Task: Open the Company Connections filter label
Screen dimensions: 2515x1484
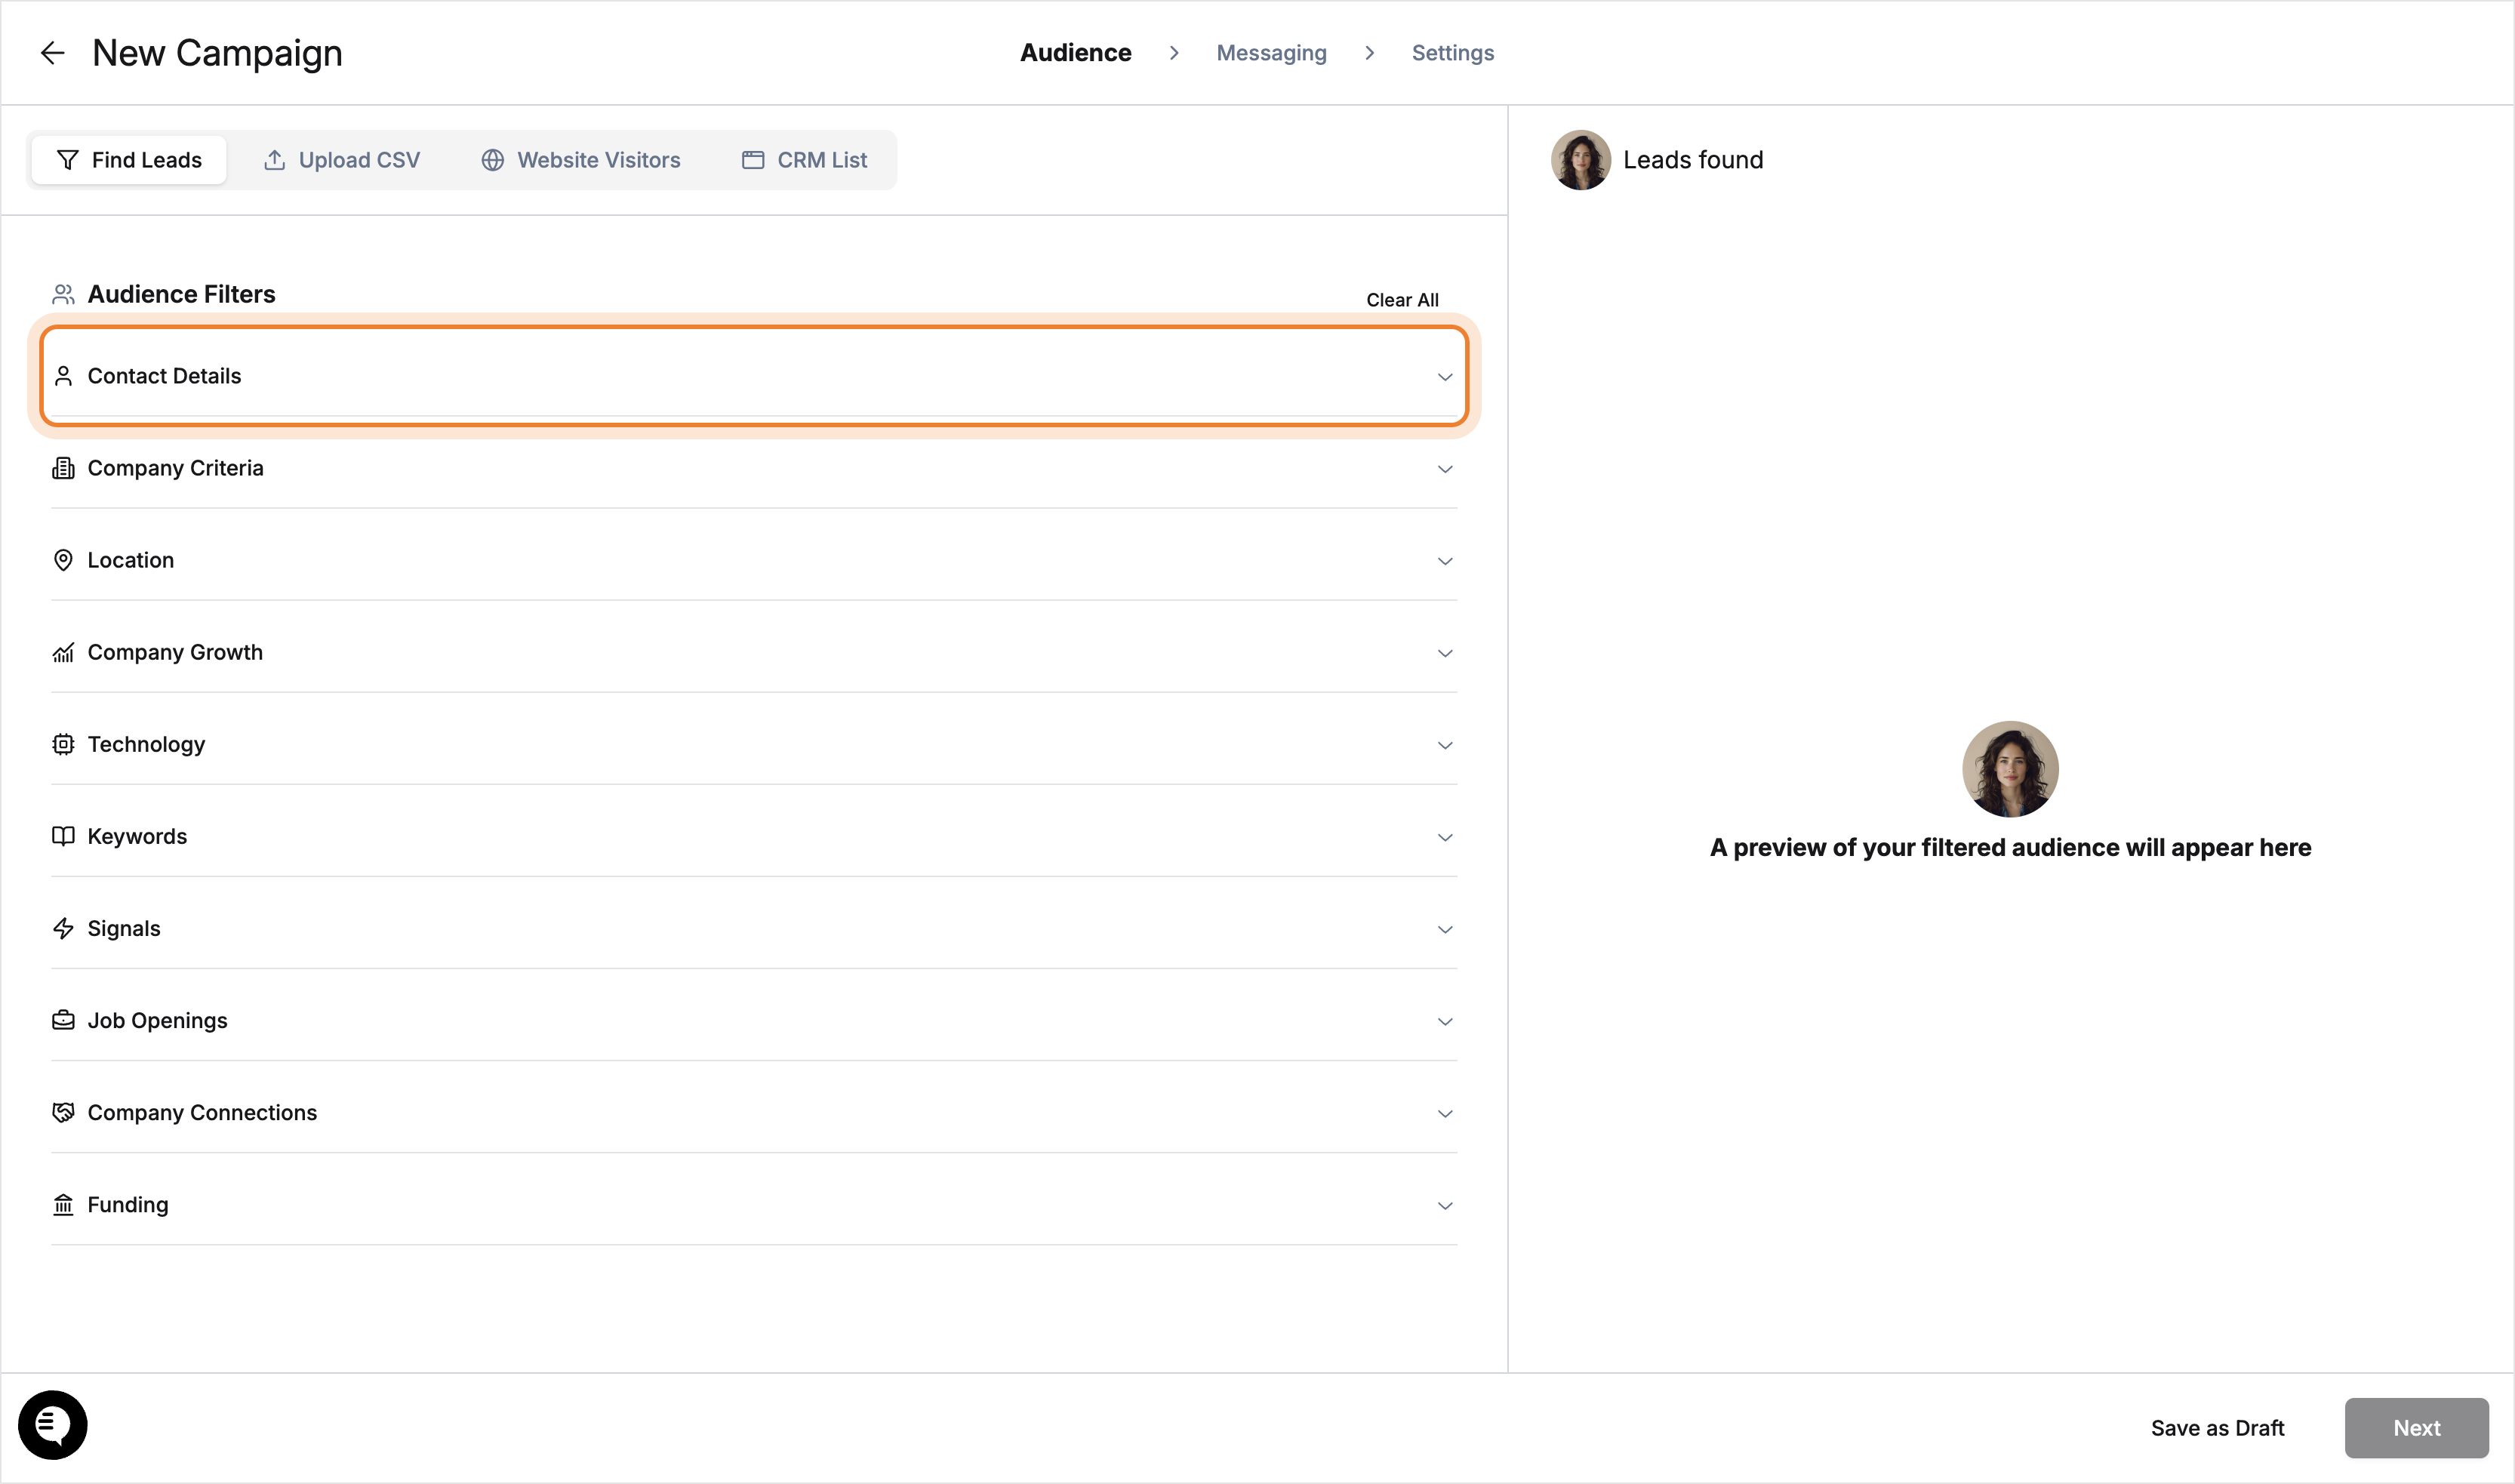Action: tap(202, 1112)
